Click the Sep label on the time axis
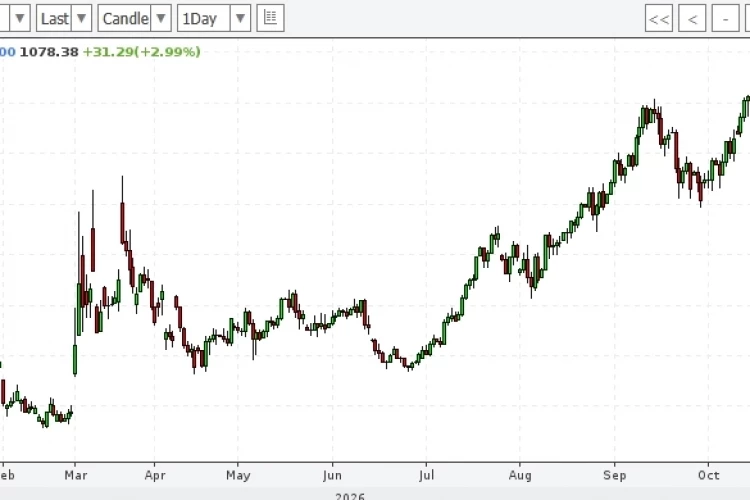This screenshot has width=750, height=500. click(615, 475)
